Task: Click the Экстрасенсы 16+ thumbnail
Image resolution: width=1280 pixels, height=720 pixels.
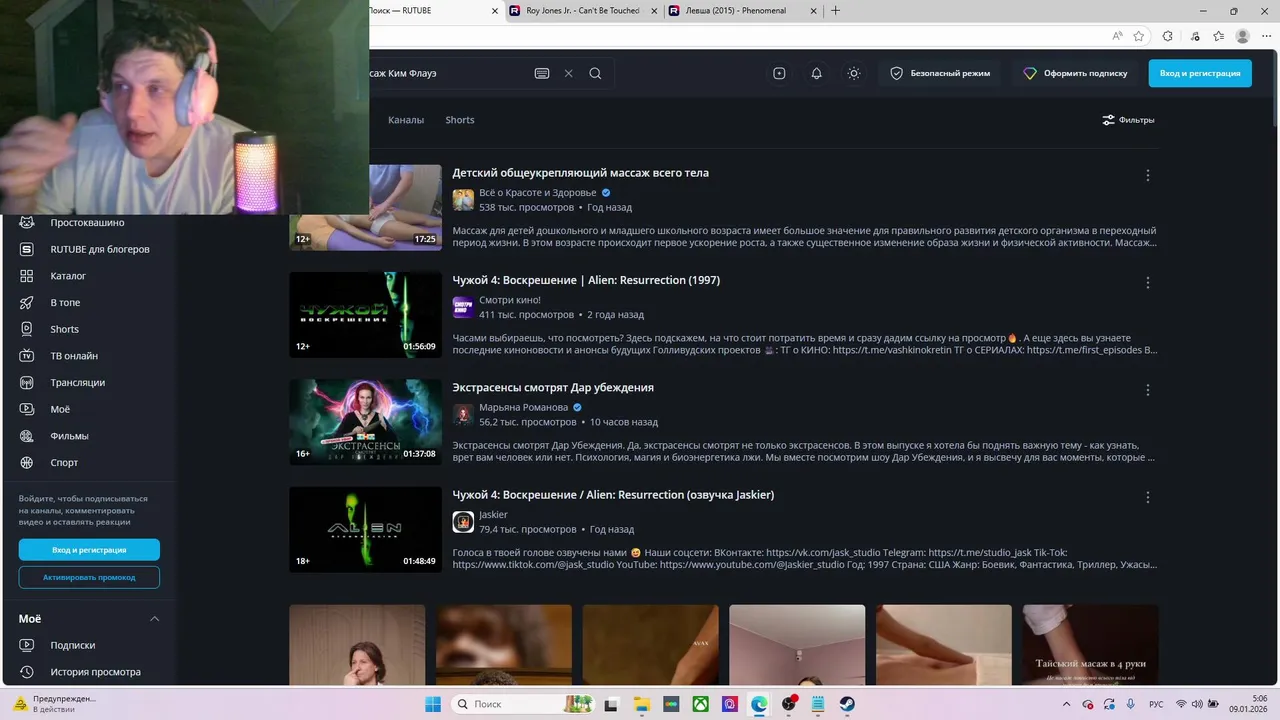Action: [365, 422]
